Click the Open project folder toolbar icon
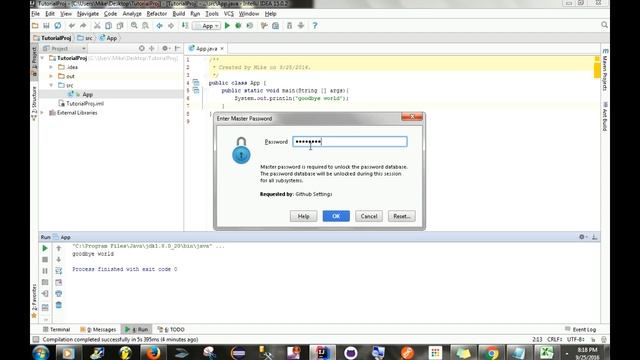640x360 pixels. click(x=35, y=26)
